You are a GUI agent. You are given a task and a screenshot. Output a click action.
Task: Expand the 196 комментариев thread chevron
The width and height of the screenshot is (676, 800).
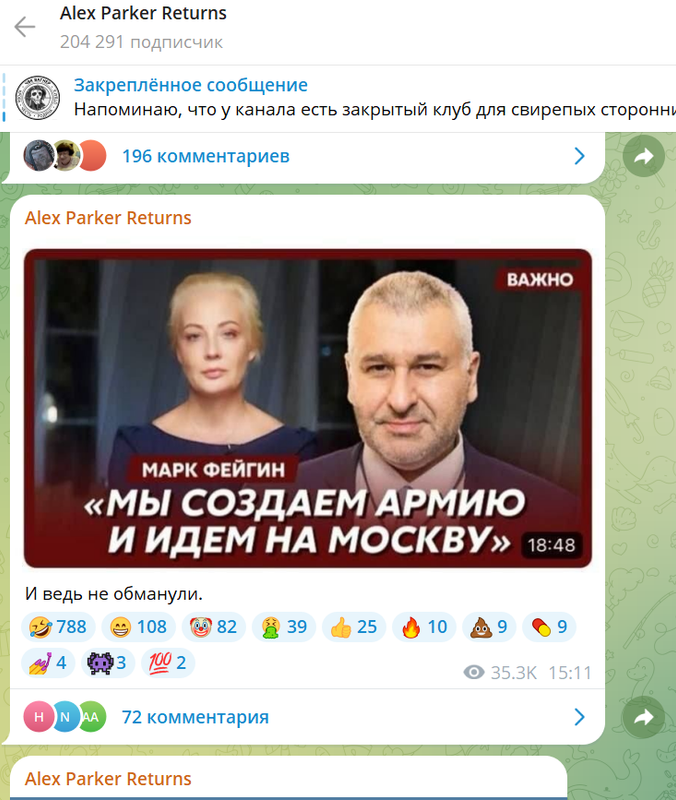click(x=580, y=156)
